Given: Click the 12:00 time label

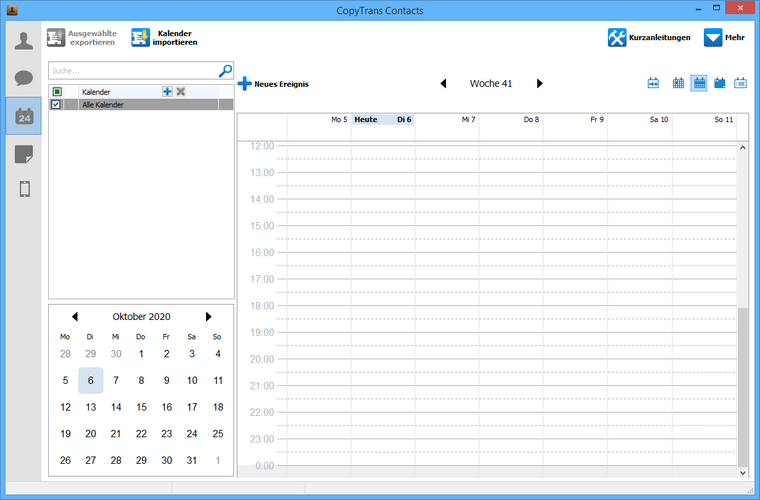Looking at the screenshot, I should click(262, 146).
